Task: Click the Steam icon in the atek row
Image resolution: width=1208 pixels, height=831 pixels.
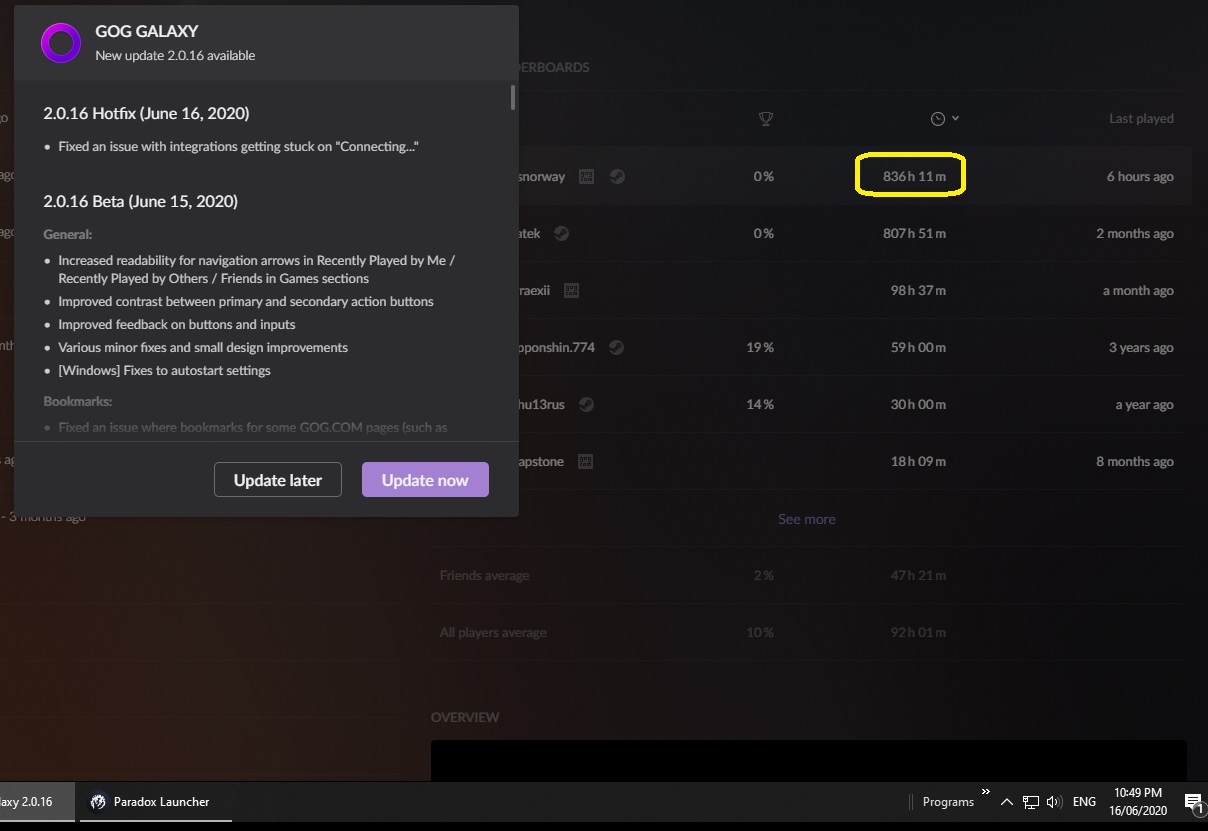Action: (x=562, y=234)
